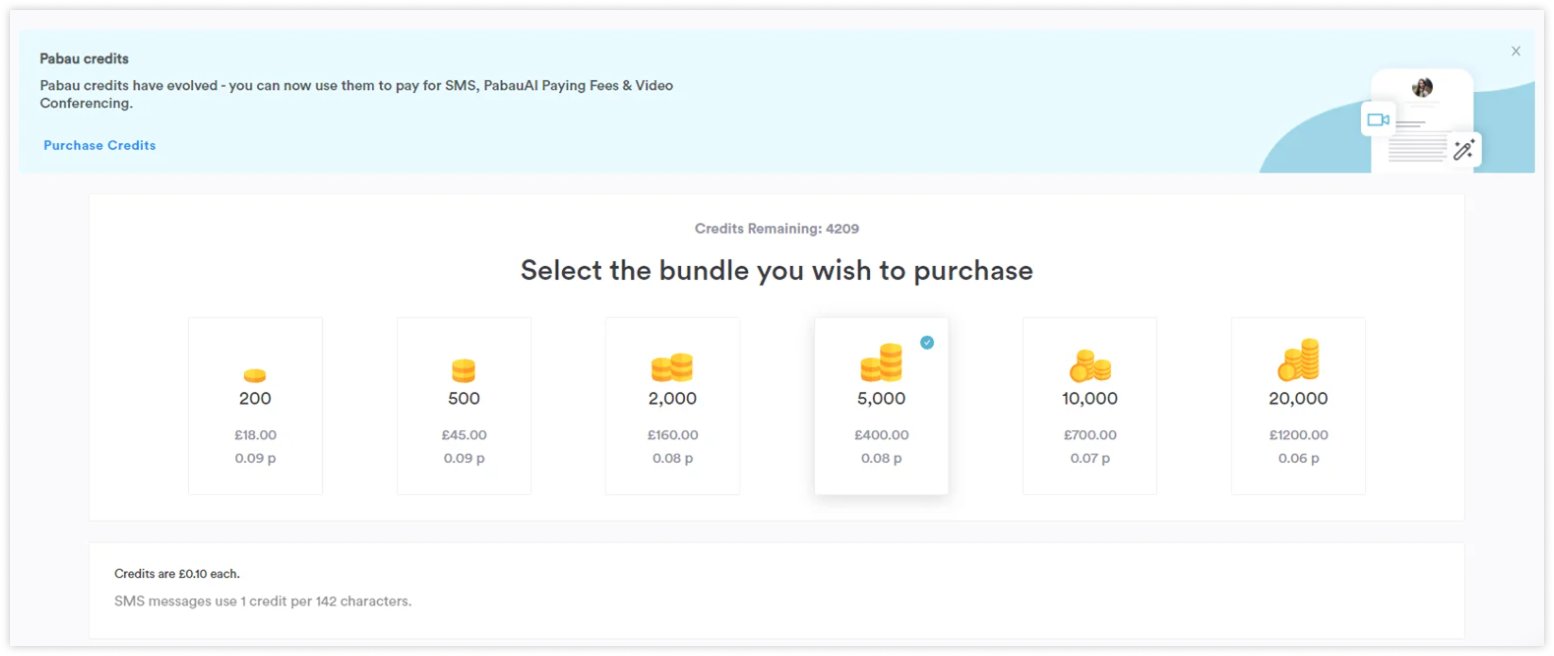Click the 2,000 credits amount label
This screenshot has height=656, width=1554.
pyautogui.click(x=673, y=398)
